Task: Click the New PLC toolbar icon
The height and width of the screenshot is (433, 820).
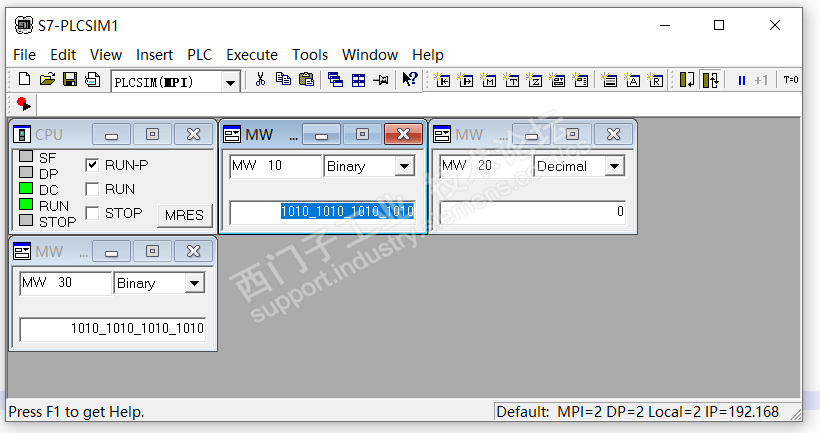Action: tap(24, 79)
